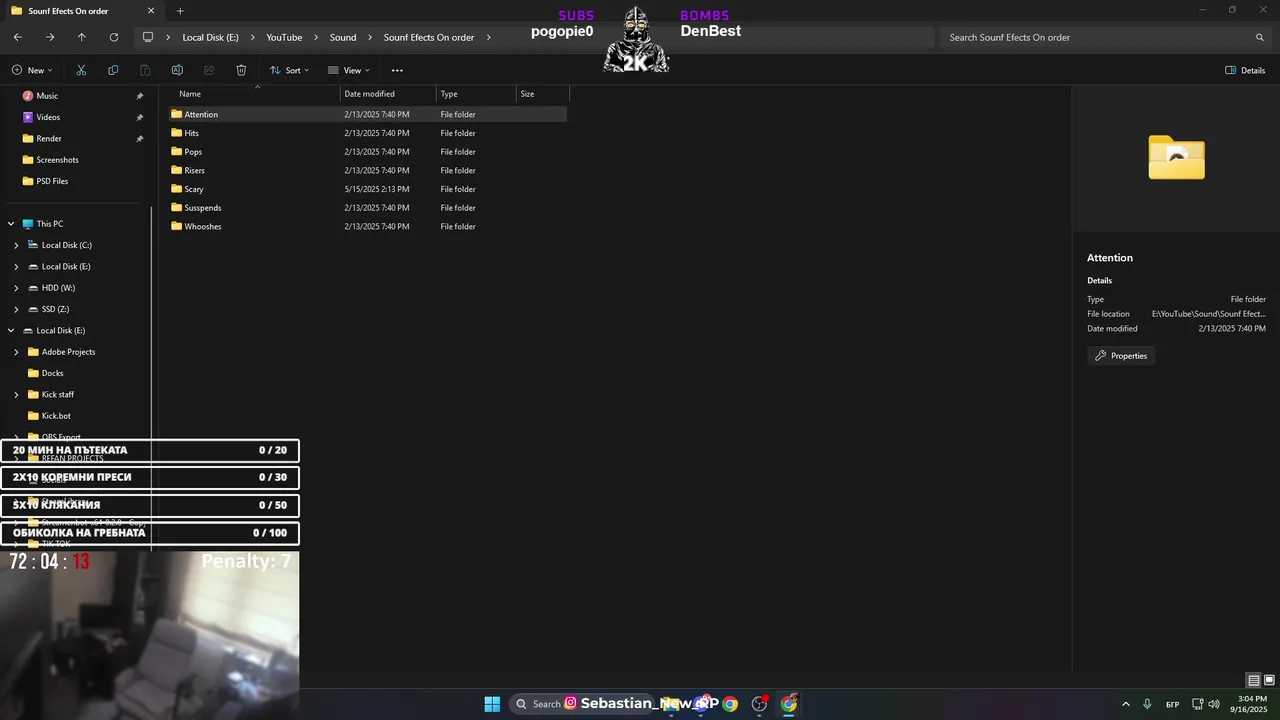1280x720 pixels.
Task: Add a new Explorer tab
Action: point(180,11)
